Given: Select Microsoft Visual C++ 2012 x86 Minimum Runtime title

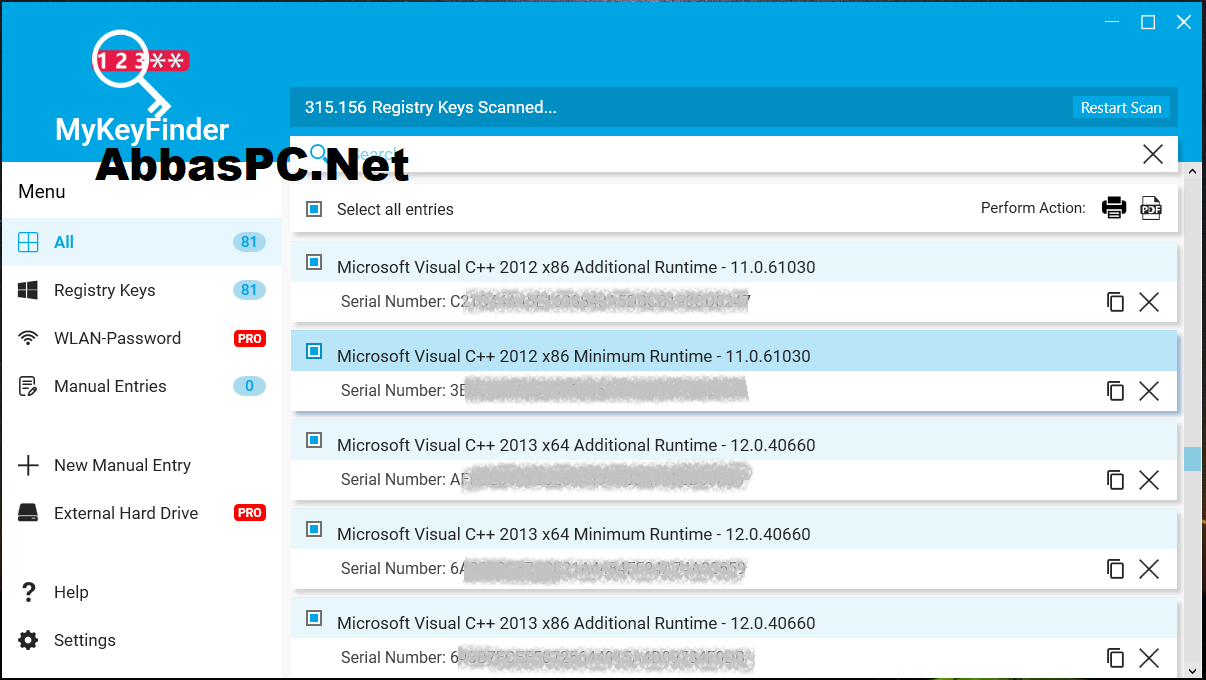Looking at the screenshot, I should pyautogui.click(x=574, y=356).
